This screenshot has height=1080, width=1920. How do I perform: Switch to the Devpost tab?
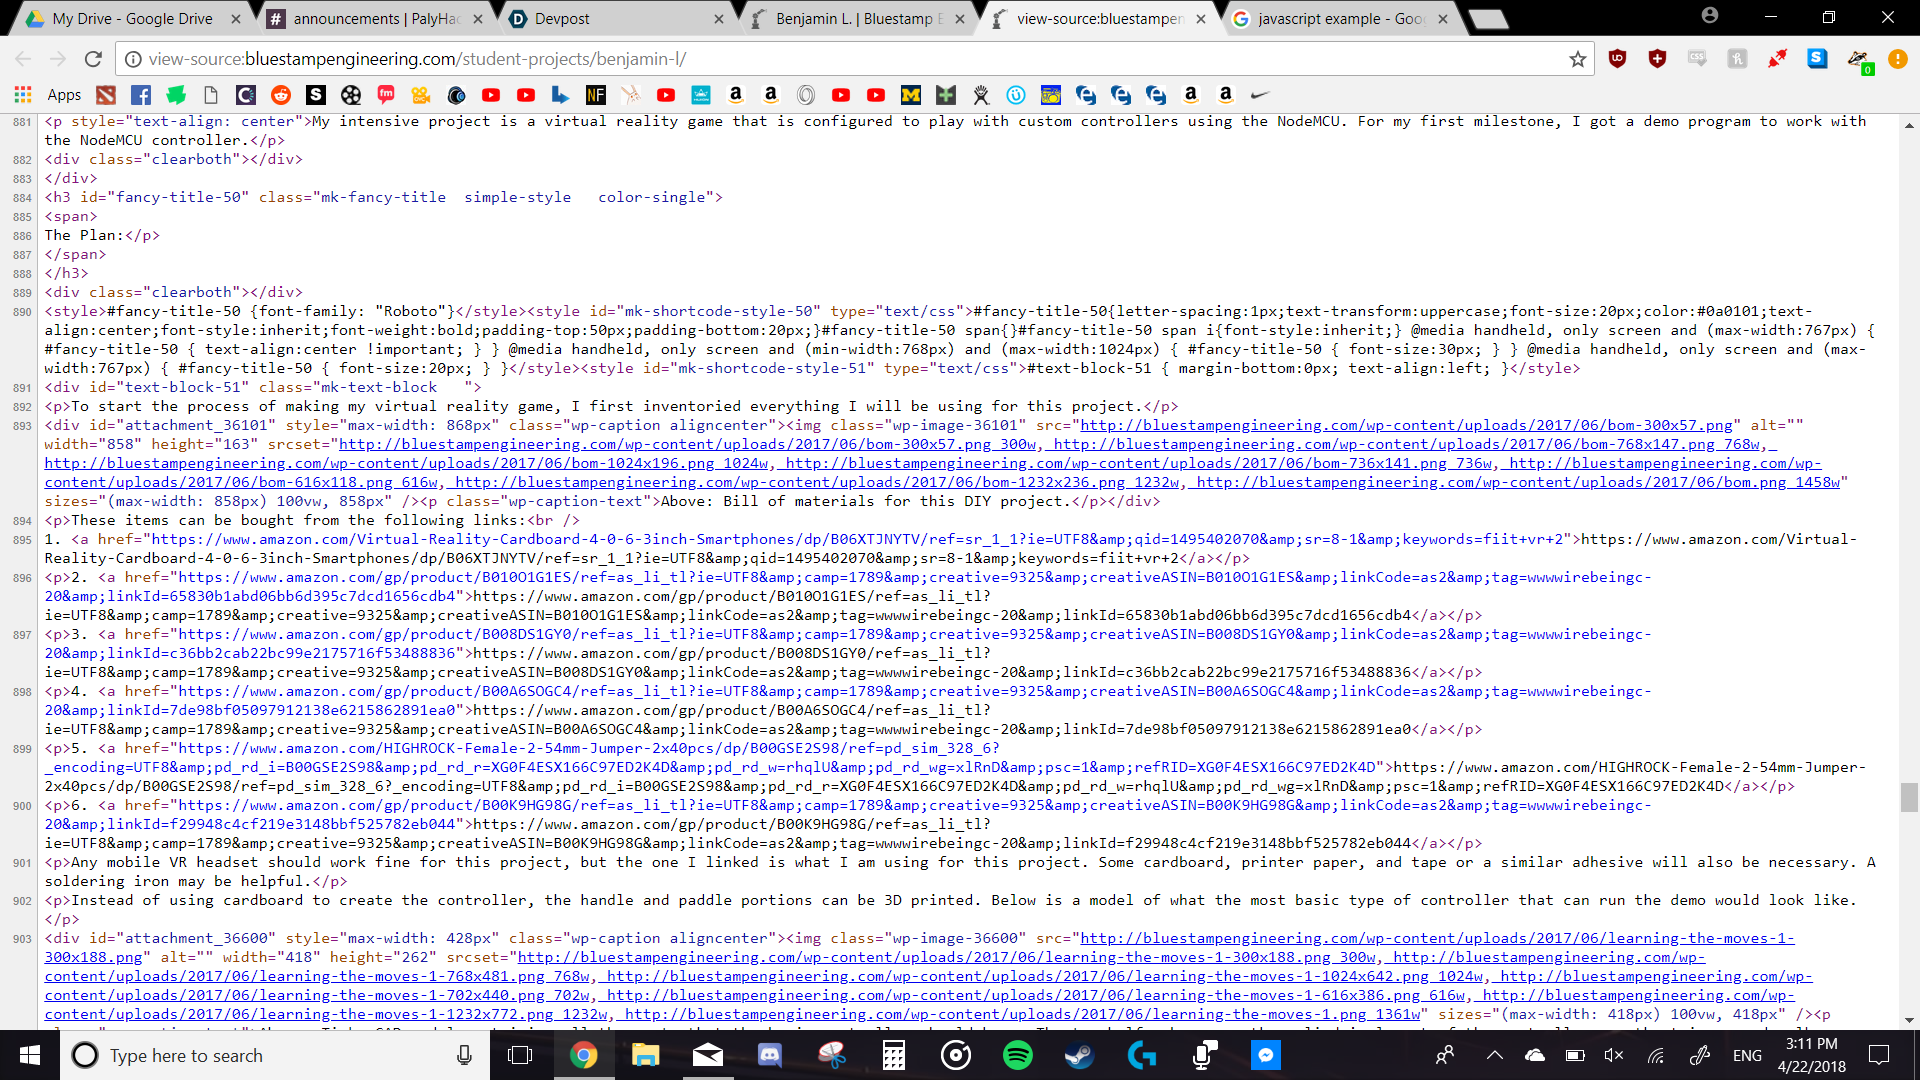617,18
